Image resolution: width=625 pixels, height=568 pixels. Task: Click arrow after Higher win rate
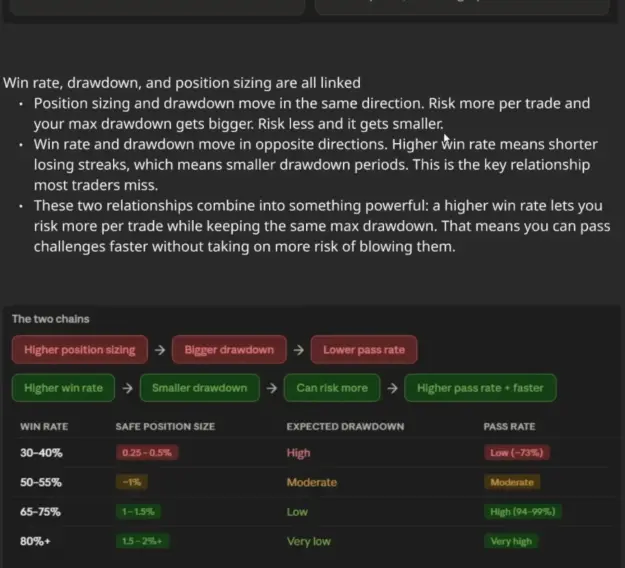[x=127, y=388]
